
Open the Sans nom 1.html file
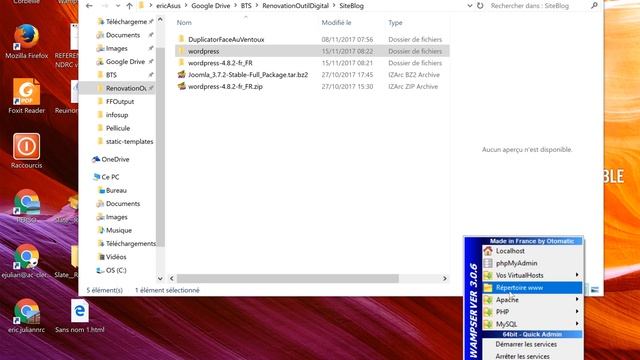[x=80, y=316]
